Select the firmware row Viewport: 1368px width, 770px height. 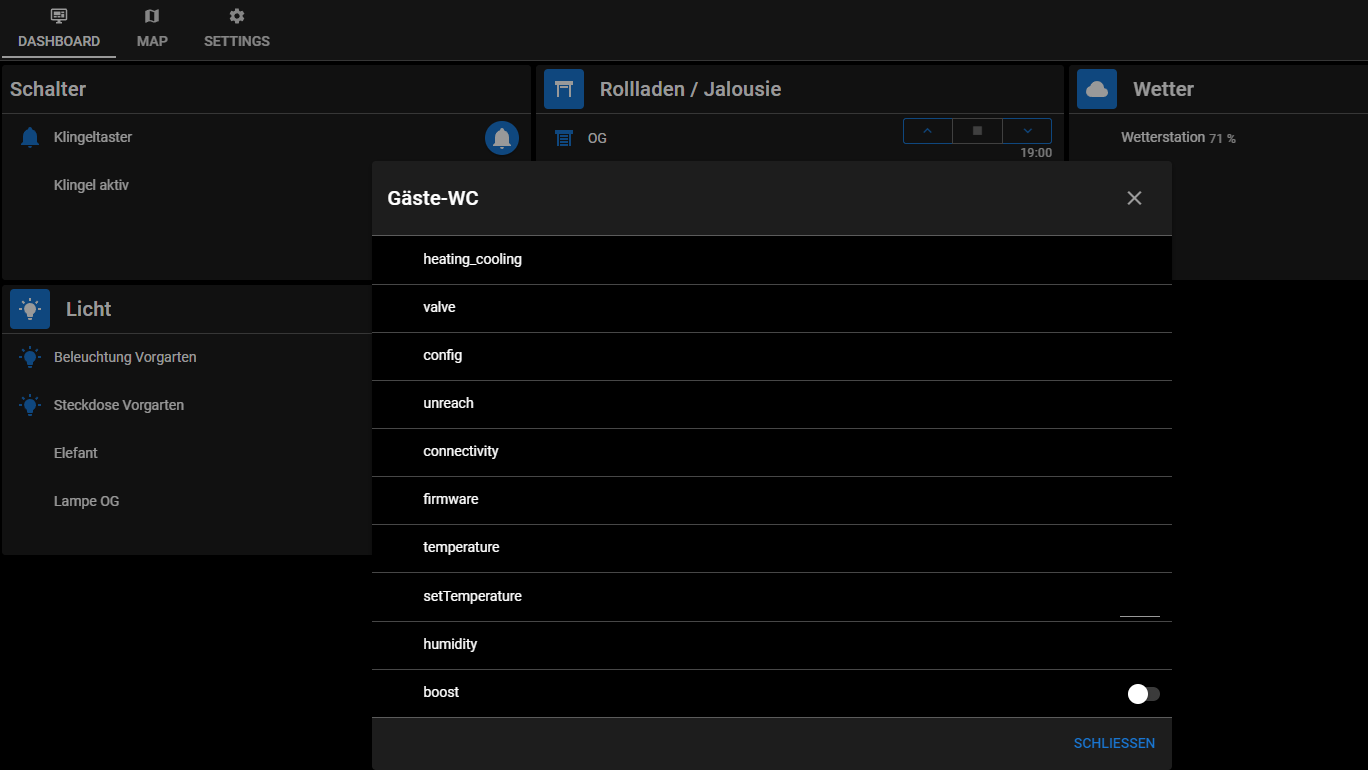pos(772,500)
